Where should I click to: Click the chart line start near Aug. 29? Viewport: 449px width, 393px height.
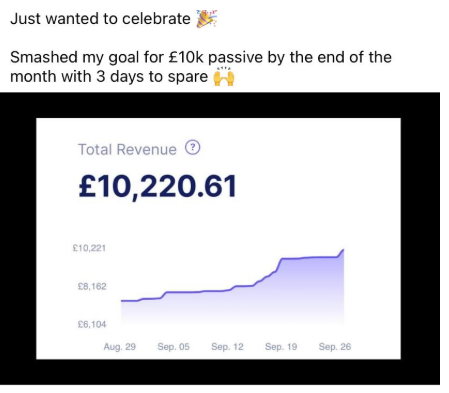pyautogui.click(x=122, y=301)
